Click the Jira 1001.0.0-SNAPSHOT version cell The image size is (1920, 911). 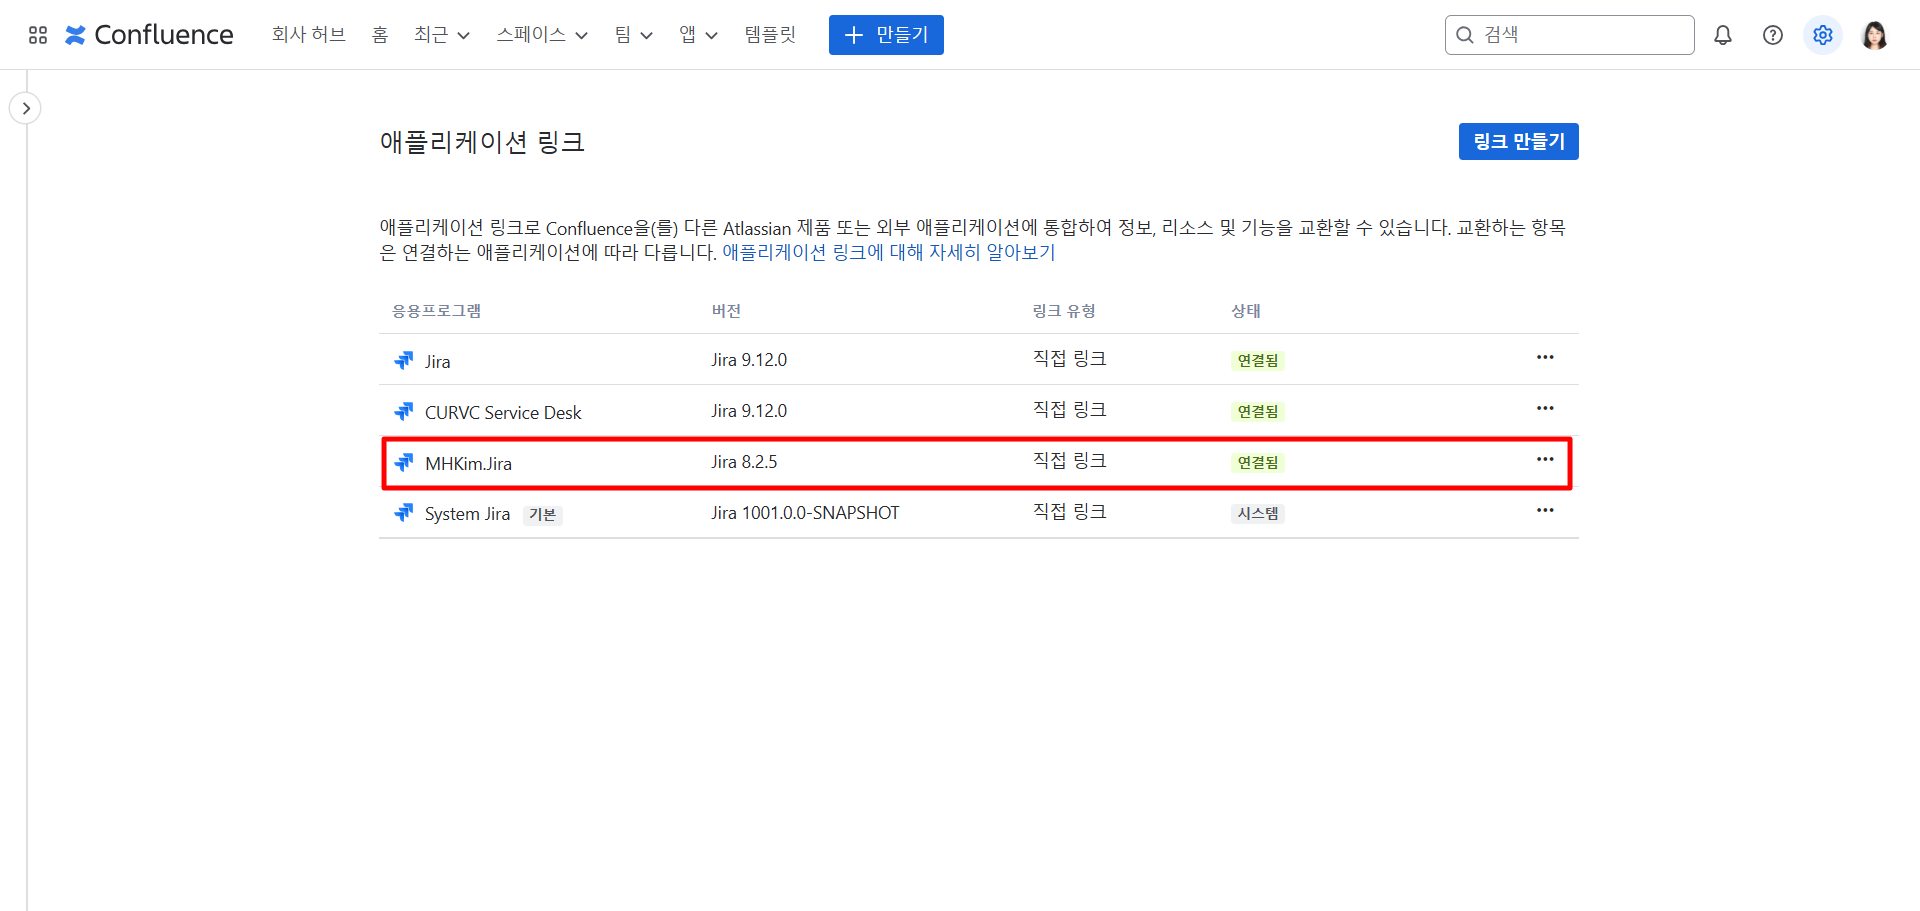[805, 513]
